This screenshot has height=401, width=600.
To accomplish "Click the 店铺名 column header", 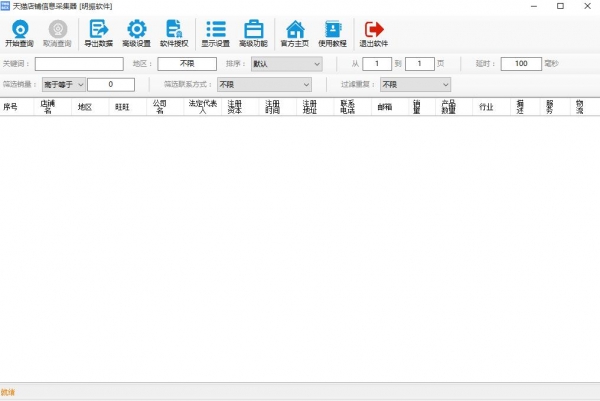I will click(47, 106).
